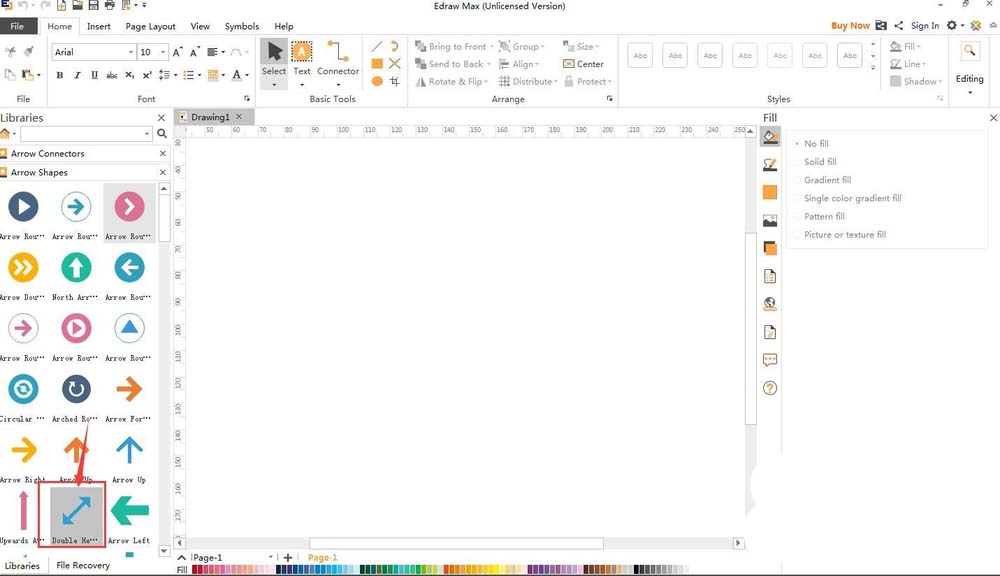1000x576 pixels.
Task: Expand the Rotate & Flip dropdown
Action: pyautogui.click(x=486, y=82)
